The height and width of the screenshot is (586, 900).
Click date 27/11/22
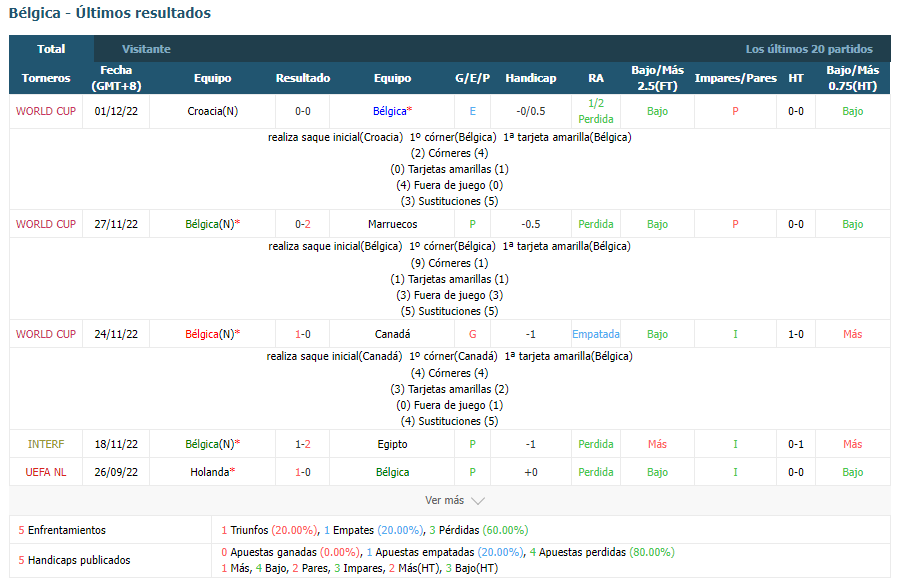pyautogui.click(x=116, y=224)
